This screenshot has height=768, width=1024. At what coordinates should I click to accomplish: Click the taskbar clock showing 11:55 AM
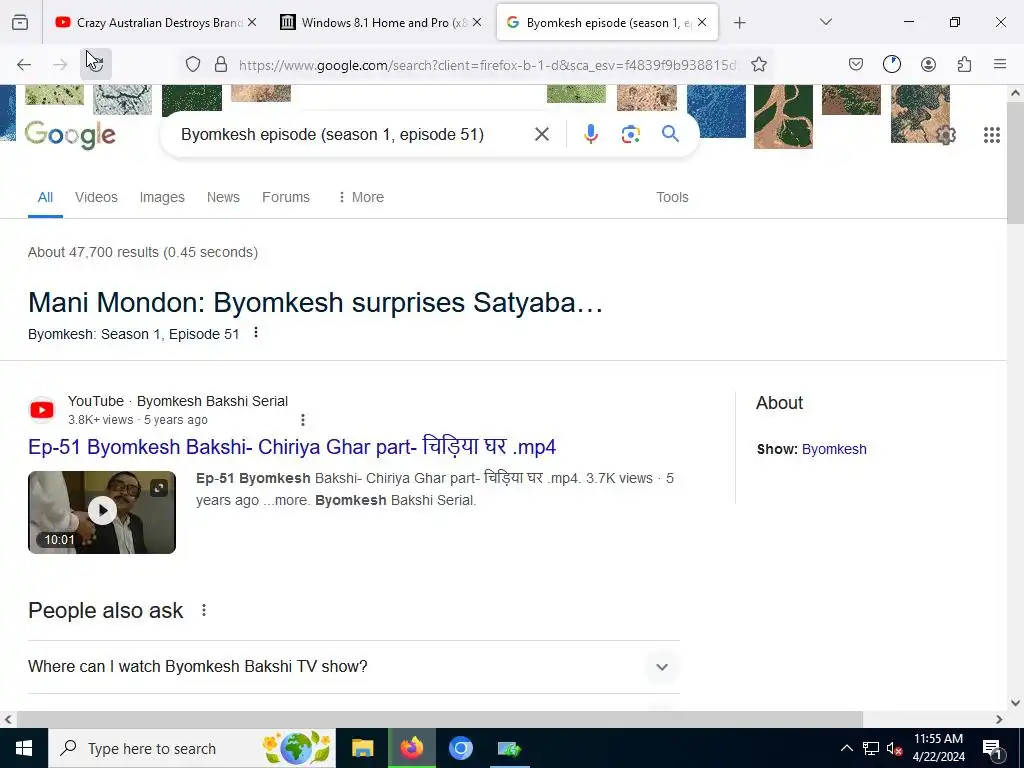coord(938,748)
